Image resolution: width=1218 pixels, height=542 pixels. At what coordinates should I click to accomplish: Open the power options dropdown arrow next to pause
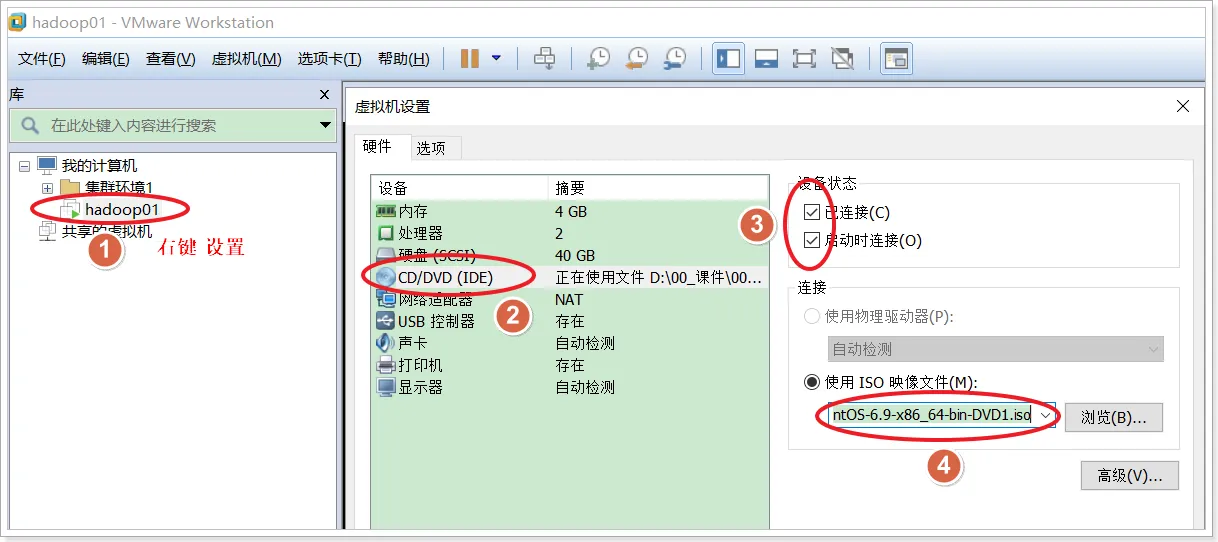pos(496,59)
